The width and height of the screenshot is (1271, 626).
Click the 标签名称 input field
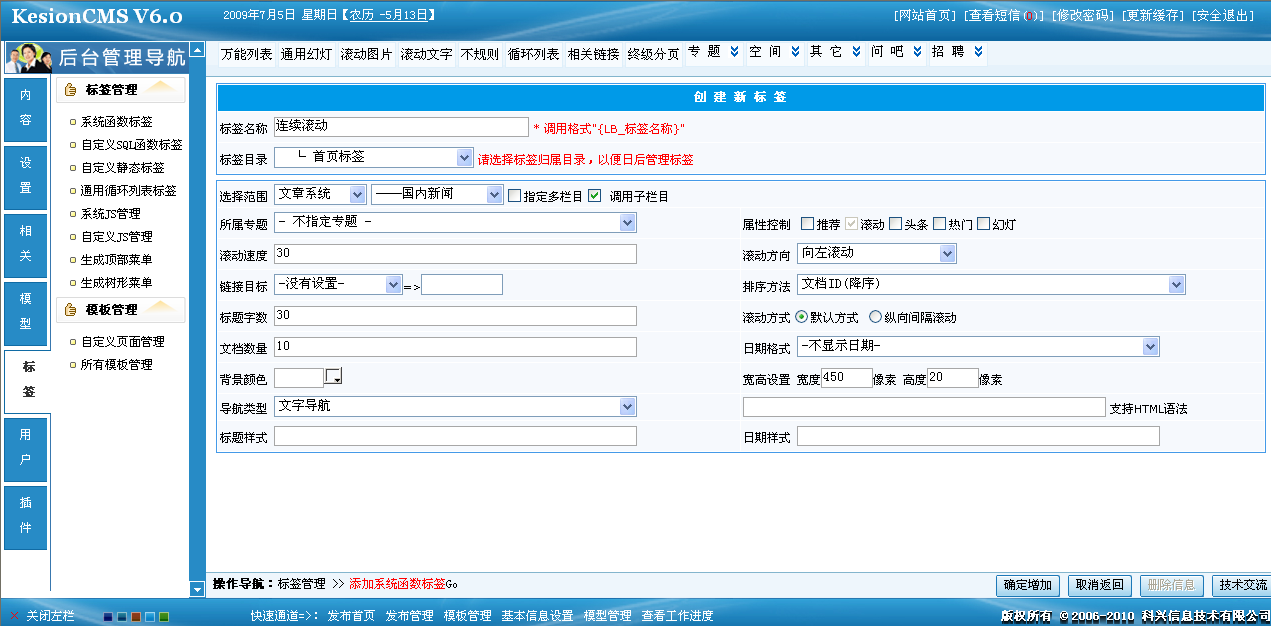[x=400, y=126]
